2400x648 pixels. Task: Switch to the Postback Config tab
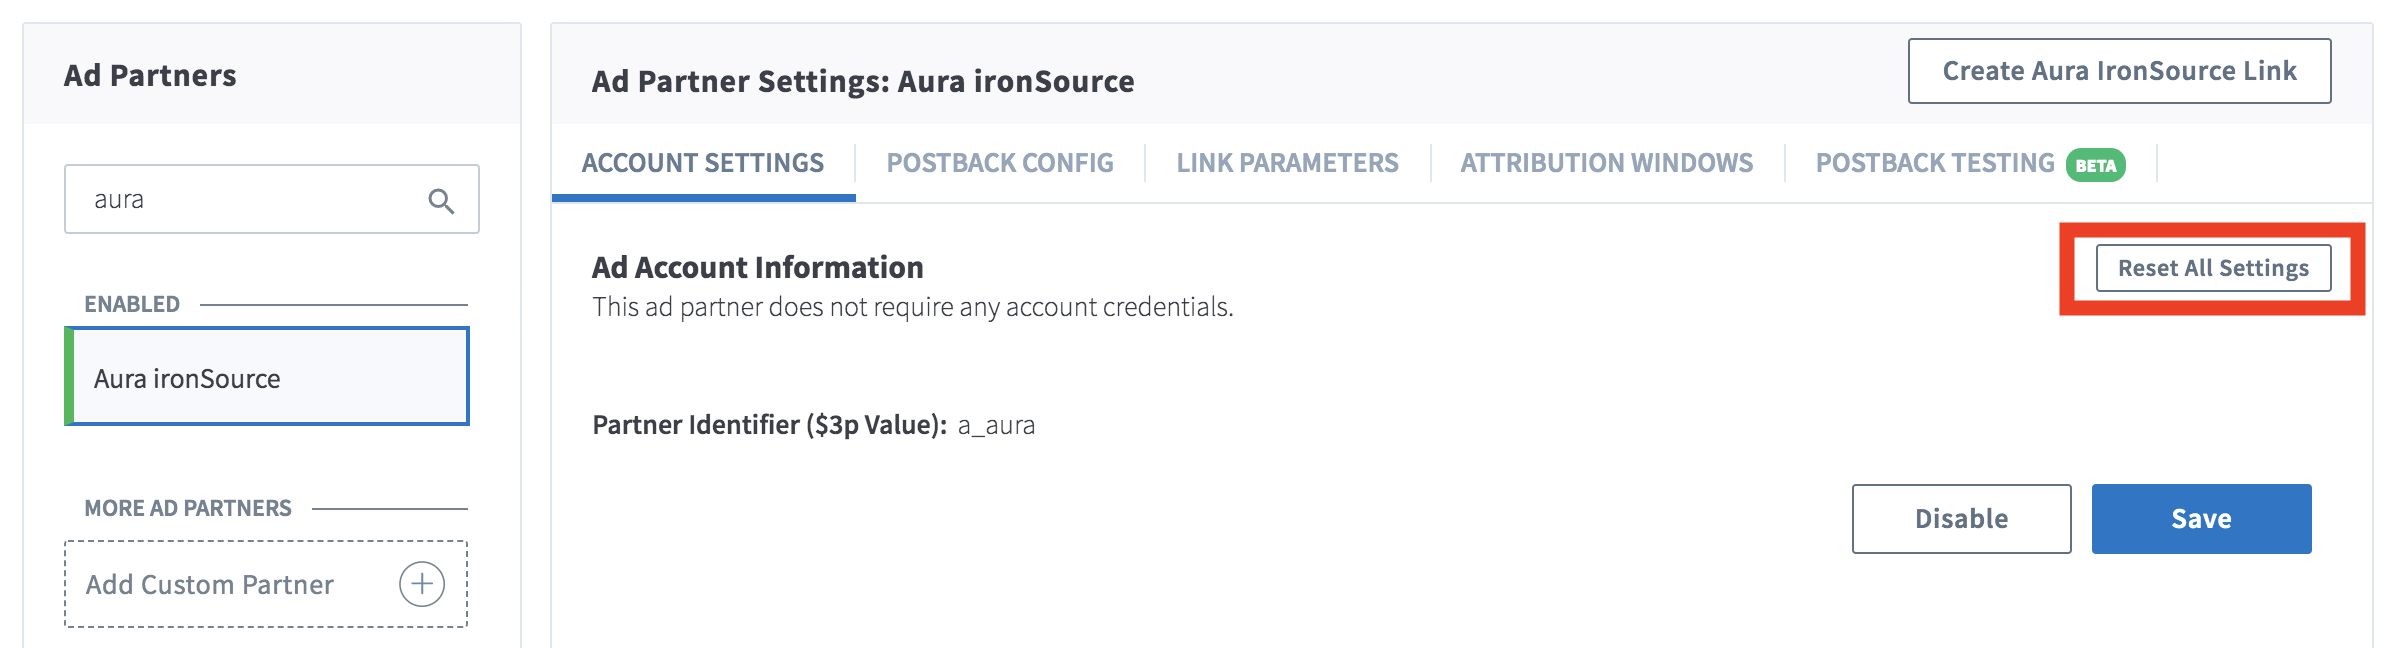(1000, 163)
